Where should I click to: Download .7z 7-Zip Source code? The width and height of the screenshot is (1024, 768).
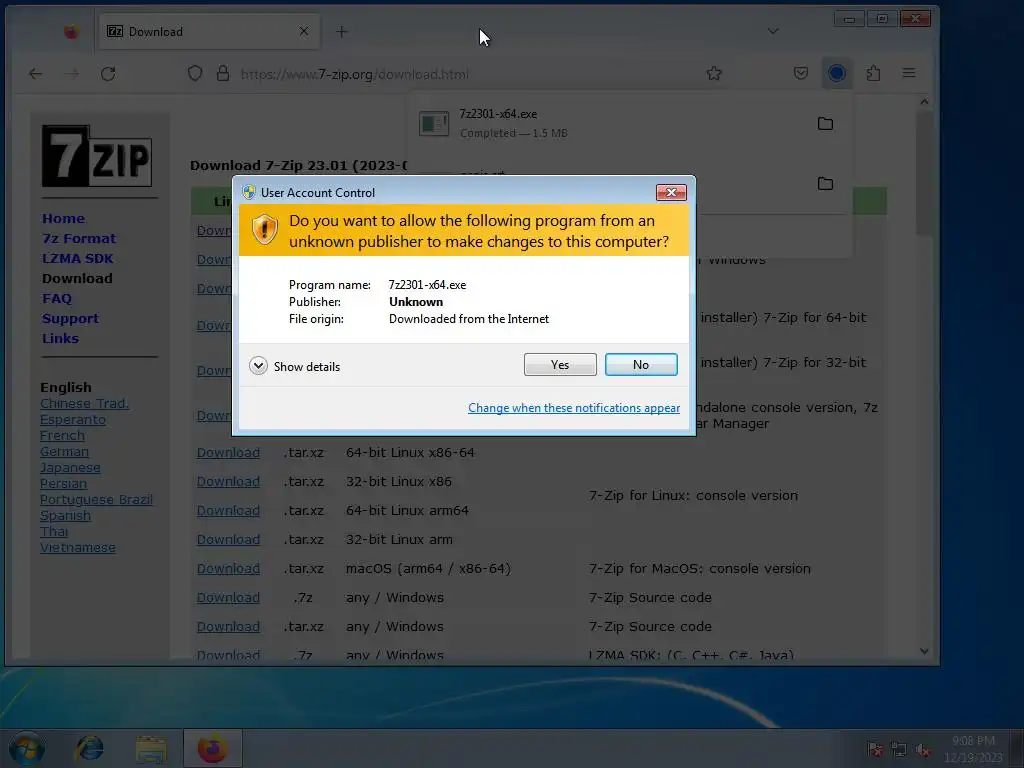228,598
